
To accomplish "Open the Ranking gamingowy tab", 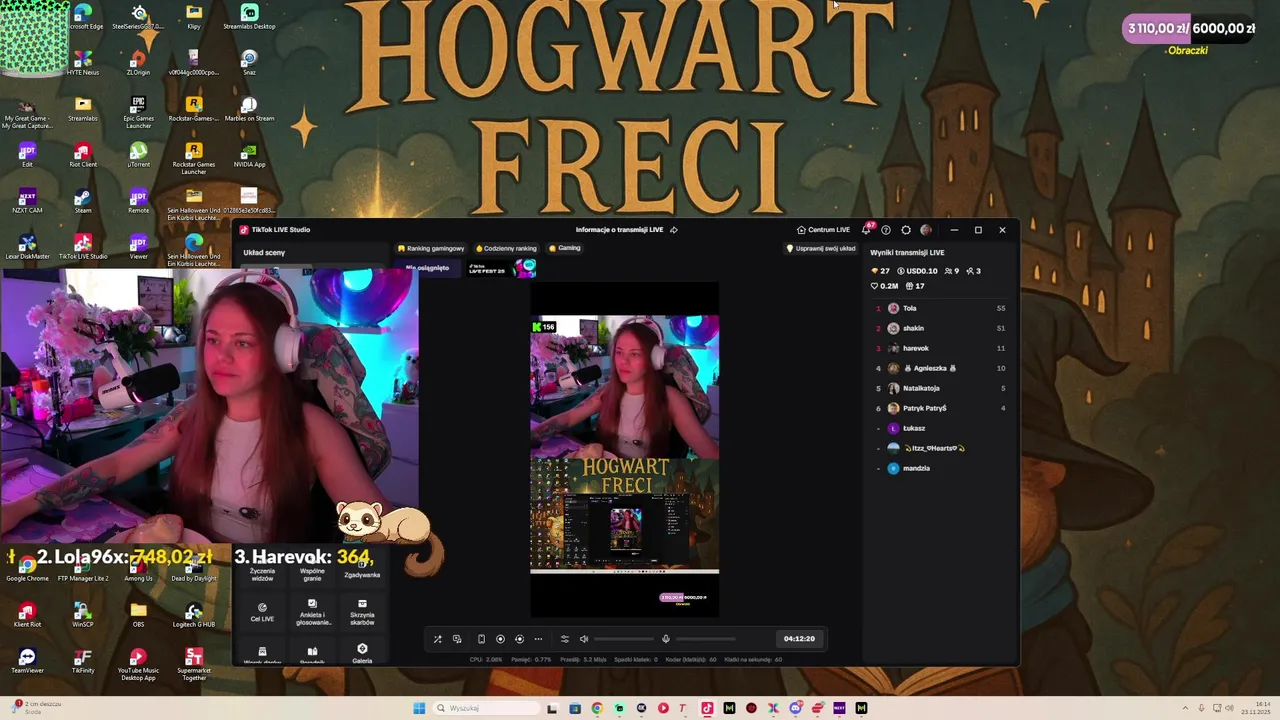I will click(x=431, y=248).
